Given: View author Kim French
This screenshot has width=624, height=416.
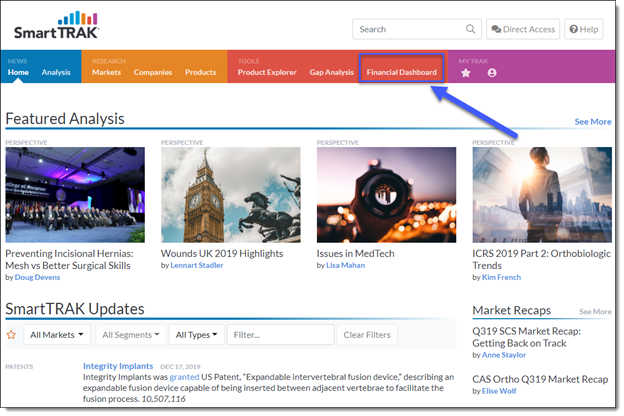Looking at the screenshot, I should pos(501,277).
